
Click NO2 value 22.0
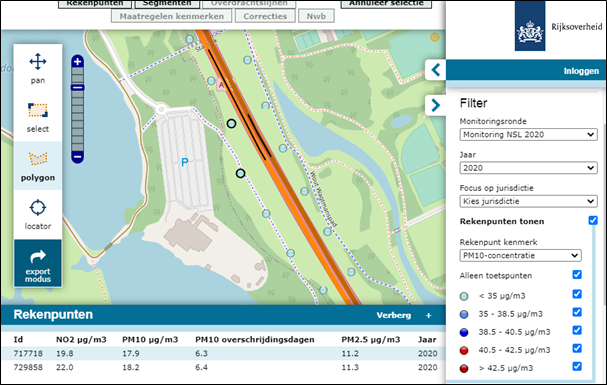click(x=65, y=367)
